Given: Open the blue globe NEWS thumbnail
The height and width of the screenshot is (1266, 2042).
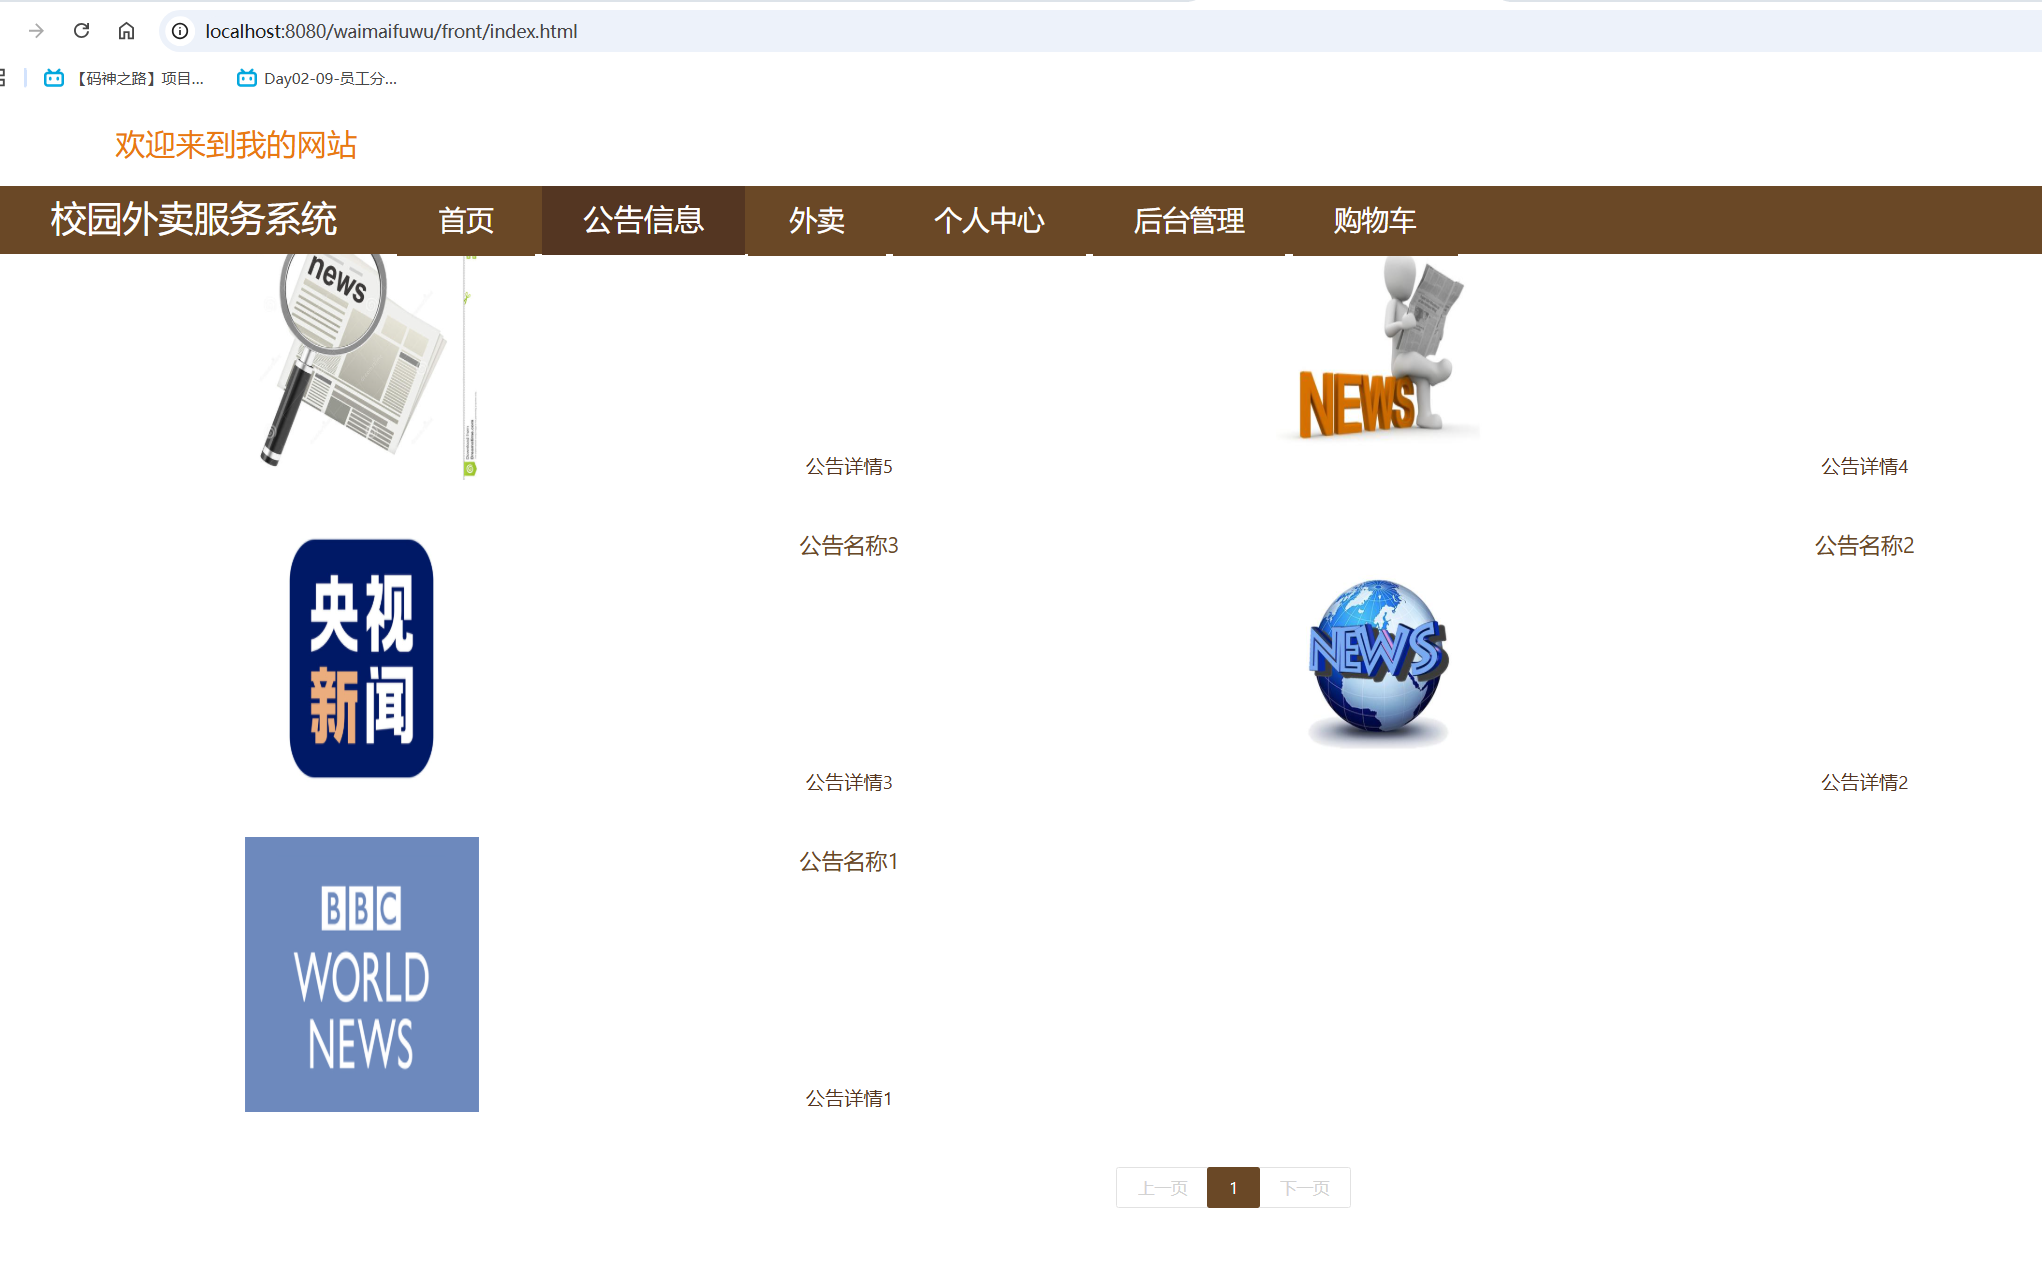Looking at the screenshot, I should pyautogui.click(x=1378, y=663).
